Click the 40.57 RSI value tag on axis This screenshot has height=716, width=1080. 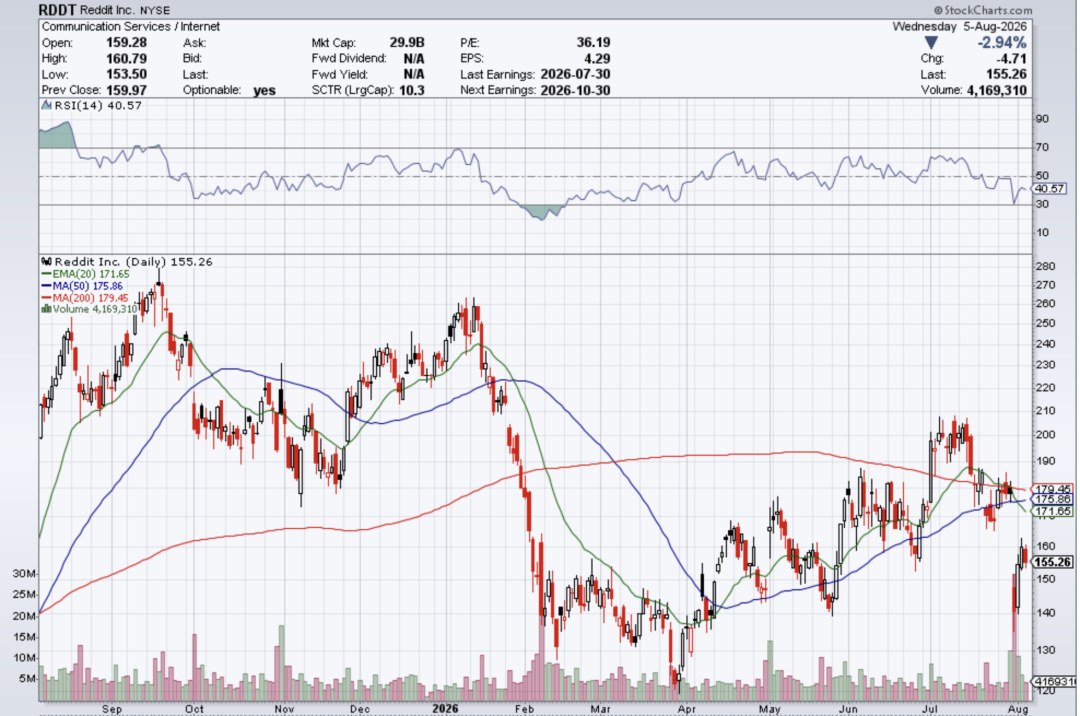(1050, 188)
